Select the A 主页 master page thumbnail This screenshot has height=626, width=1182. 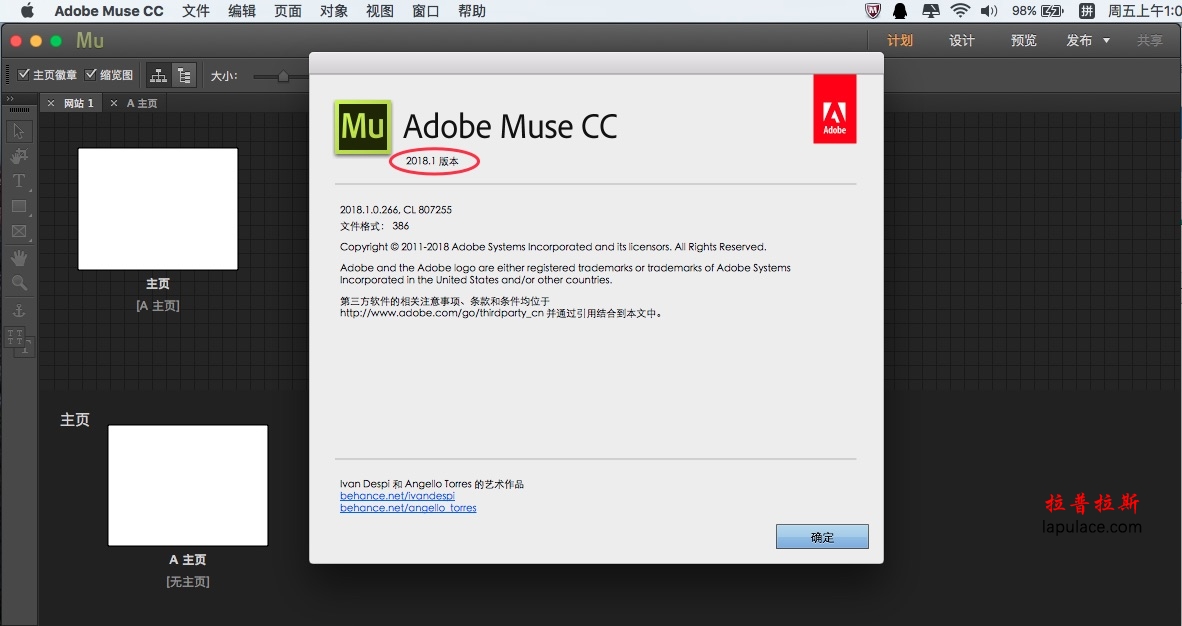click(x=188, y=485)
